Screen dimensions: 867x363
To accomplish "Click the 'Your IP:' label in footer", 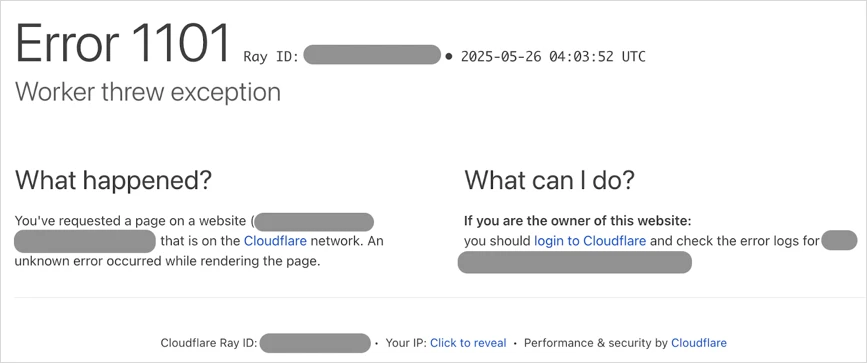I will click(406, 343).
